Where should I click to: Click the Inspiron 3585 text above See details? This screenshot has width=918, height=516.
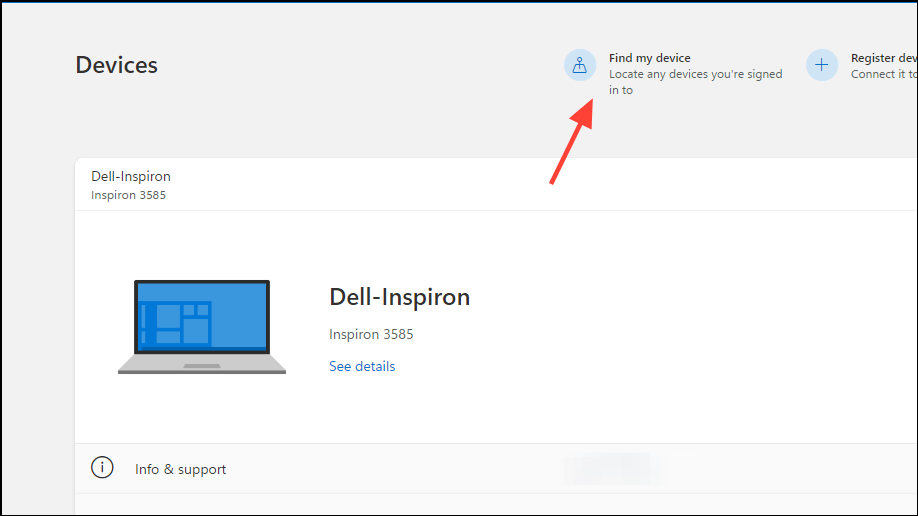pyautogui.click(x=371, y=334)
